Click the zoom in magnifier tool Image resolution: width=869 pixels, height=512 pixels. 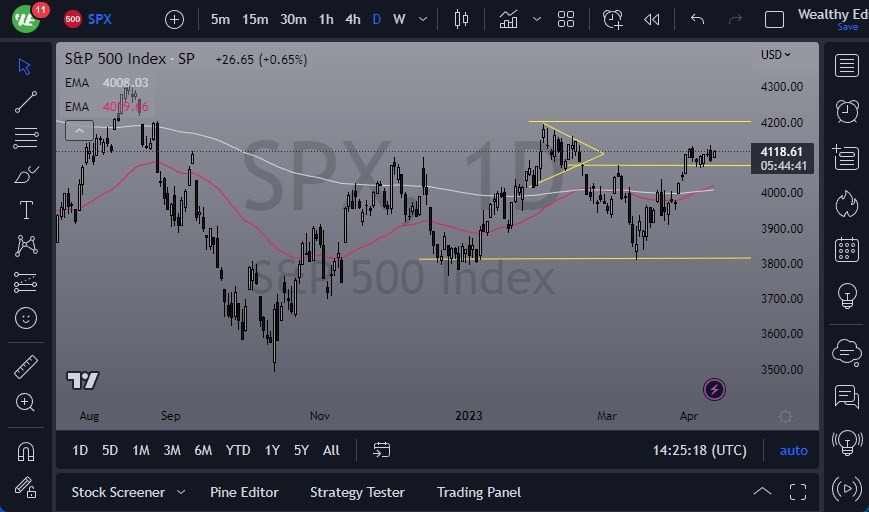[x=26, y=402]
